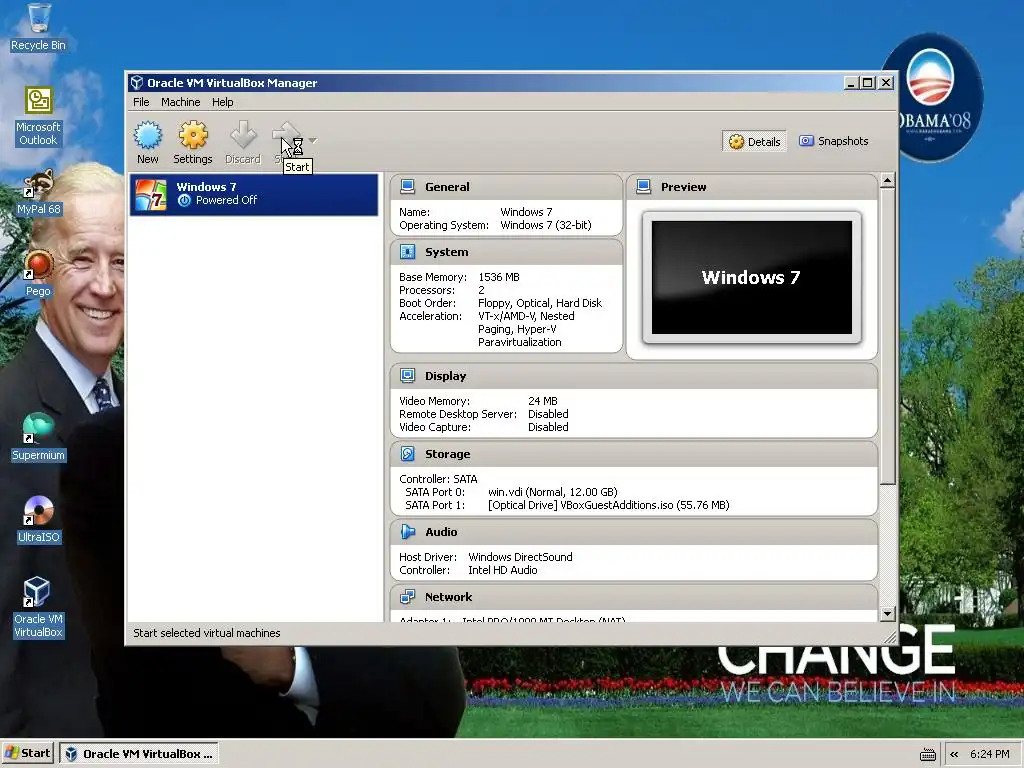Click the General section header
The image size is (1024, 768).
point(506,187)
